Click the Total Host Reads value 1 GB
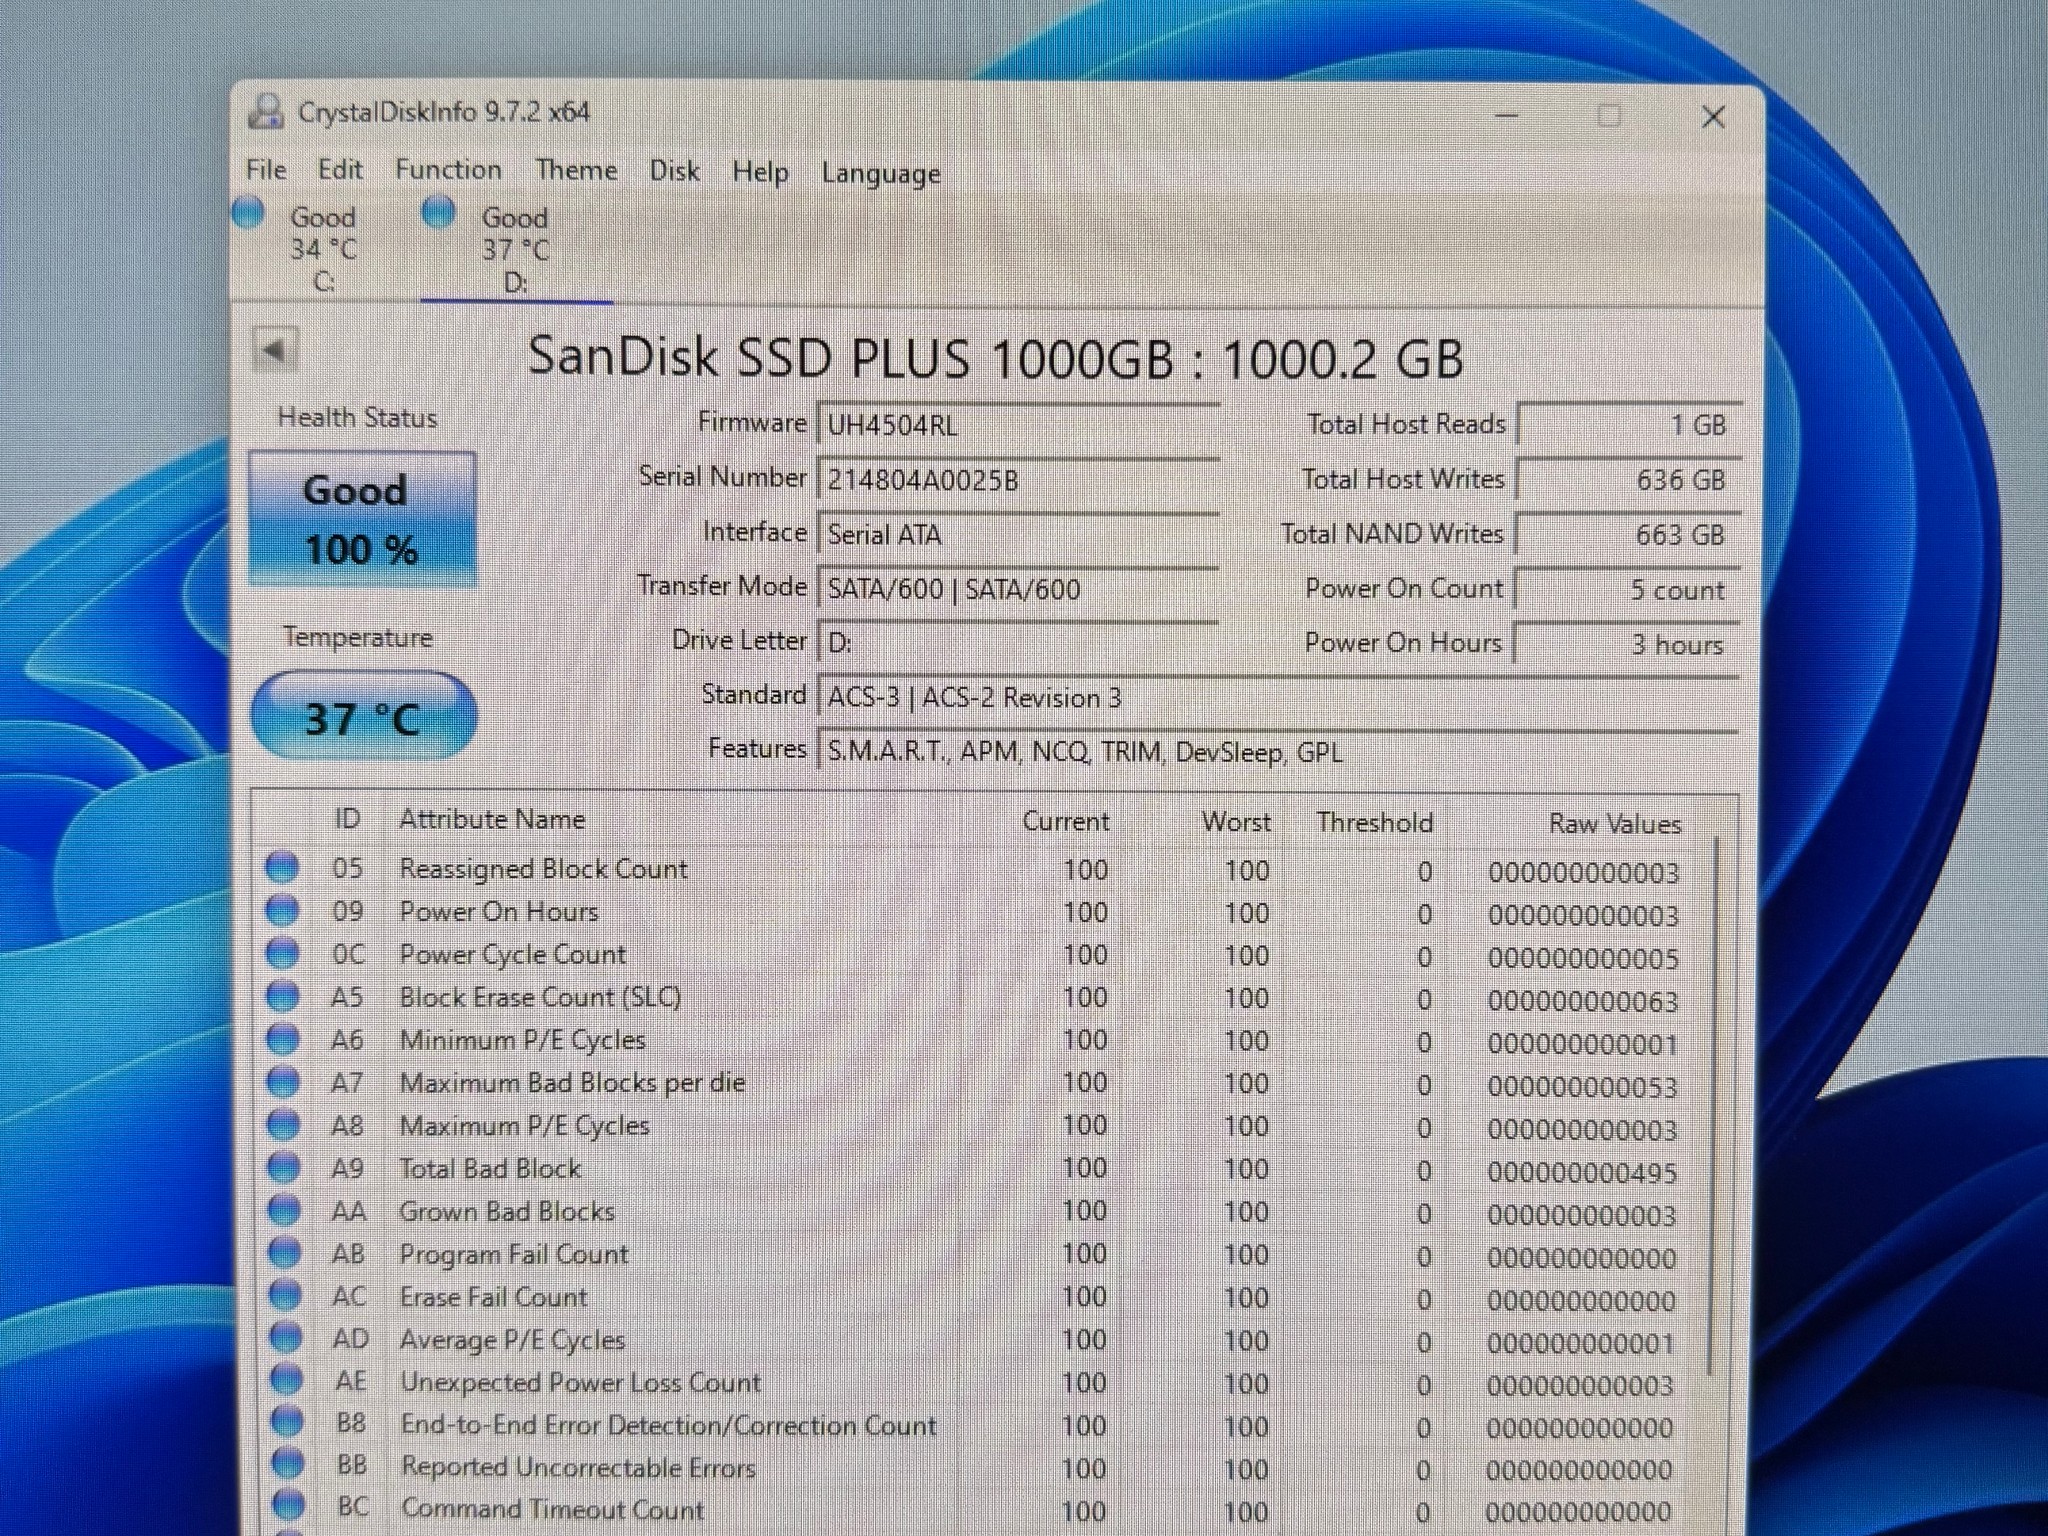The width and height of the screenshot is (2048, 1536). tap(1629, 424)
